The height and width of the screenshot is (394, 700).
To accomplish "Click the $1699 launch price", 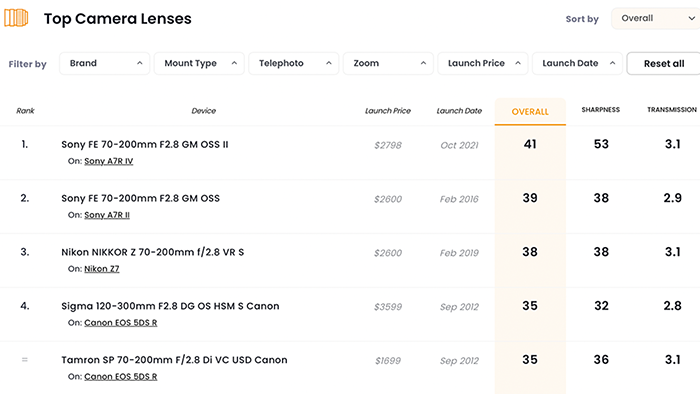I will pyautogui.click(x=388, y=361).
